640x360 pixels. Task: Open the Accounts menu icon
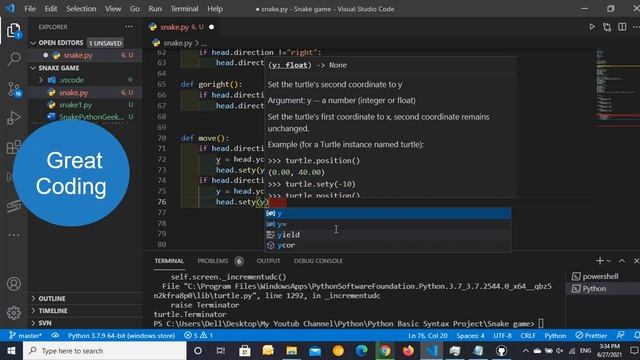coord(14,284)
